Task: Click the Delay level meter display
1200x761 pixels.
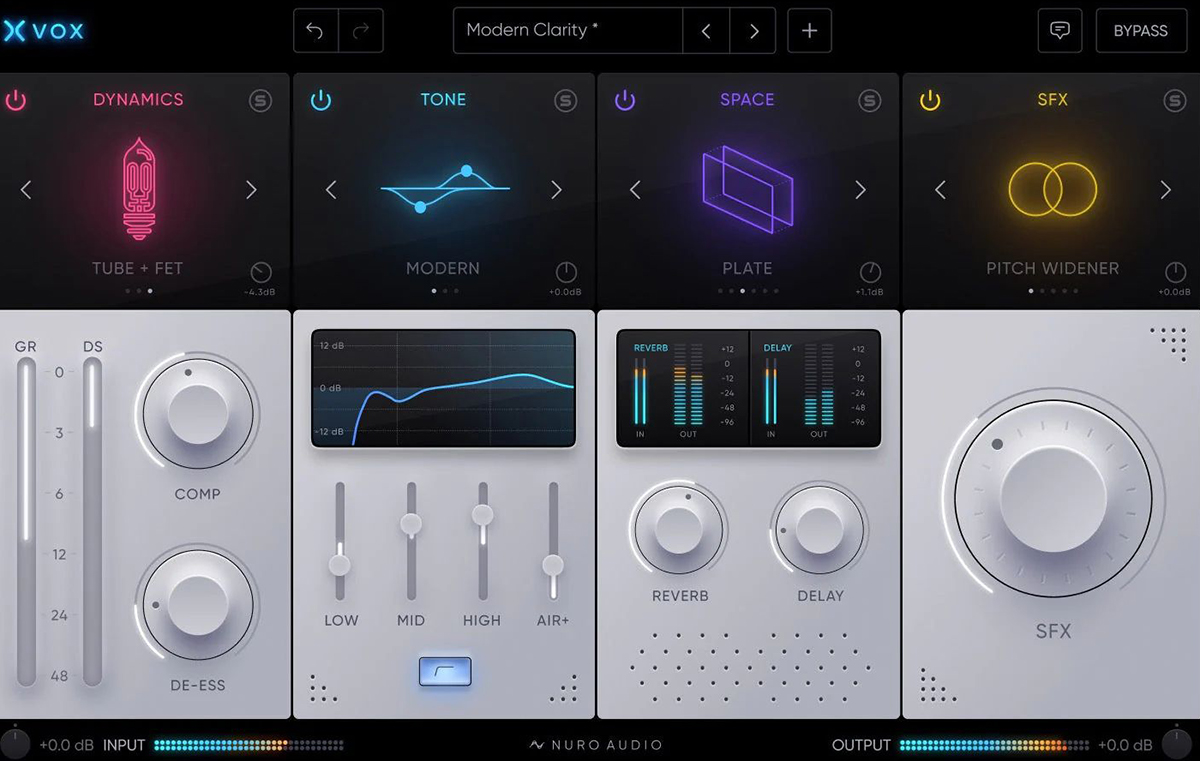Action: tap(815, 388)
